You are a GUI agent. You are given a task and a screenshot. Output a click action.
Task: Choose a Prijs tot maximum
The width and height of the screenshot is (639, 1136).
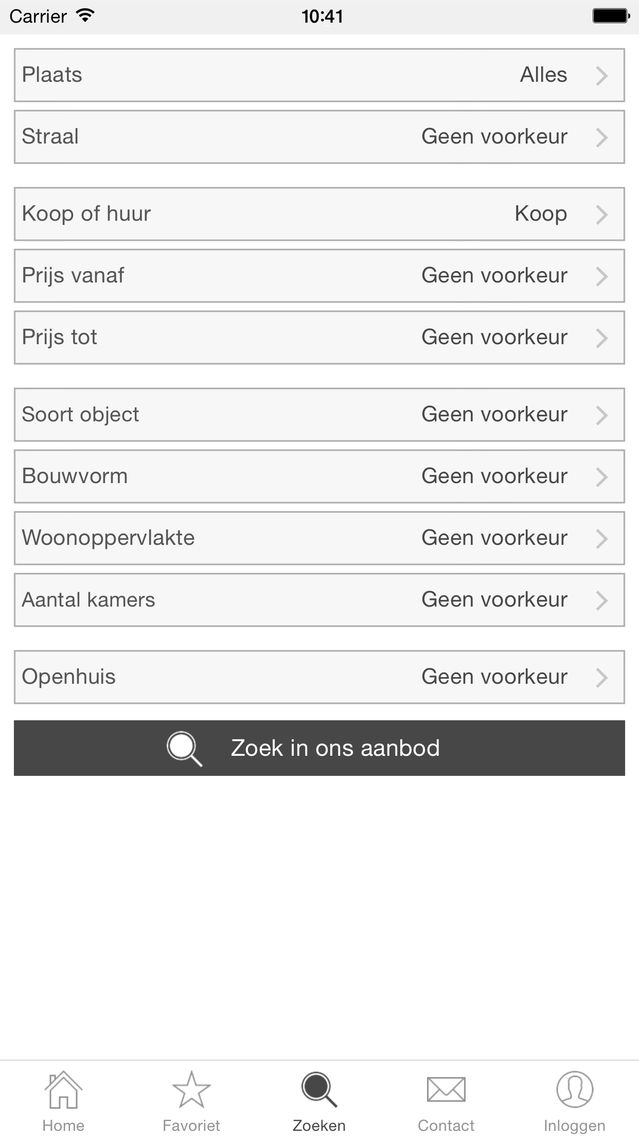tap(319, 338)
